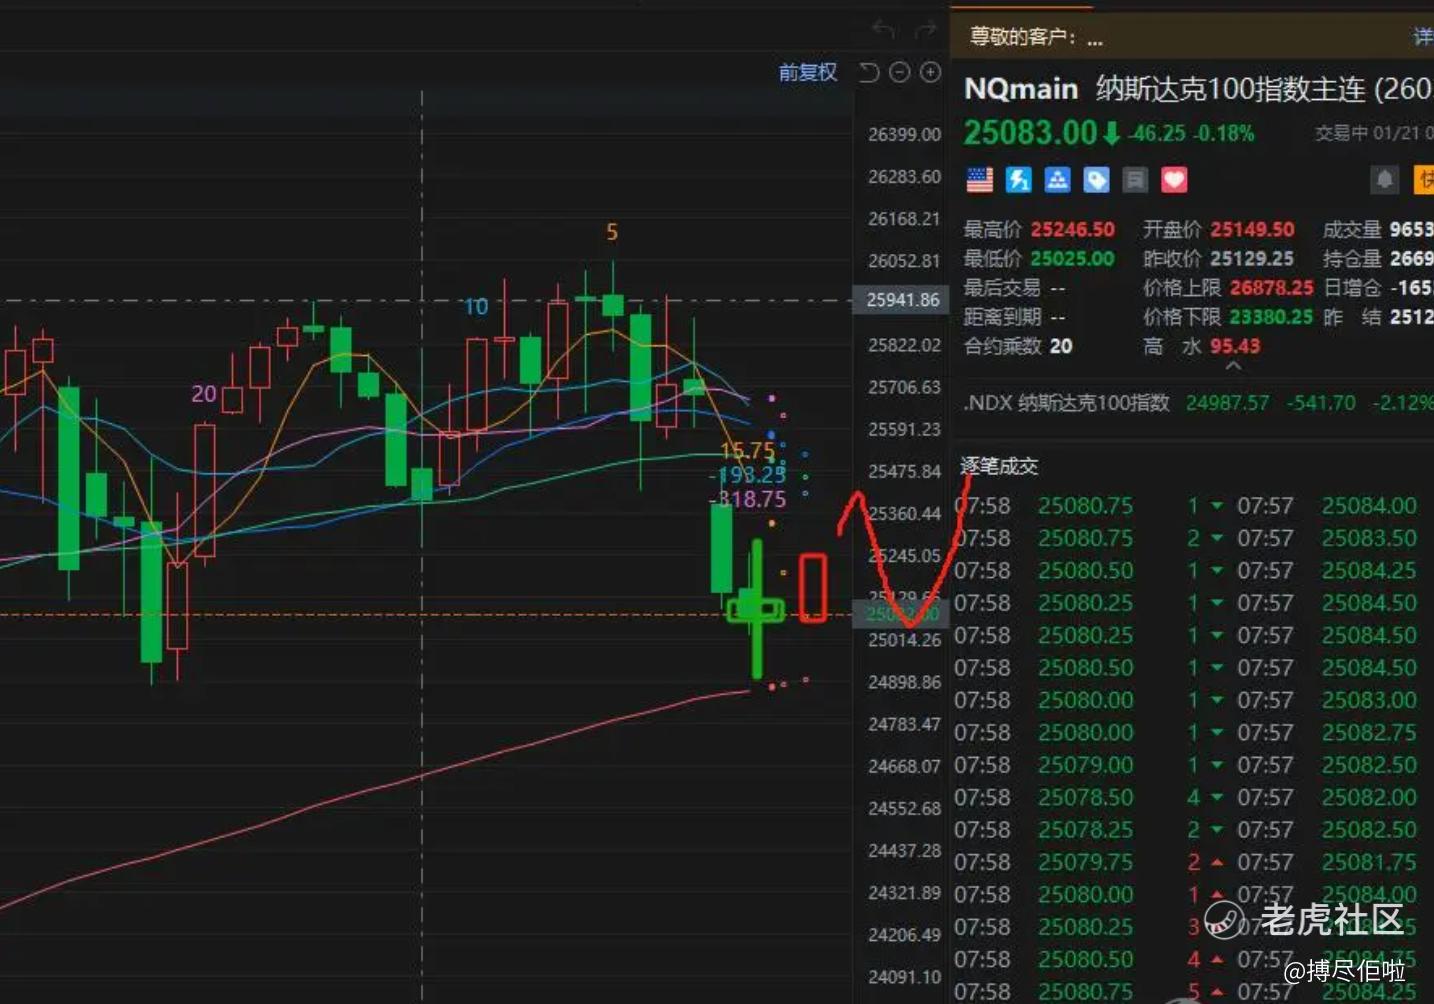Click the -0.18% percent change value
Viewport: 1434px width, 1004px height.
[x=1224, y=134]
